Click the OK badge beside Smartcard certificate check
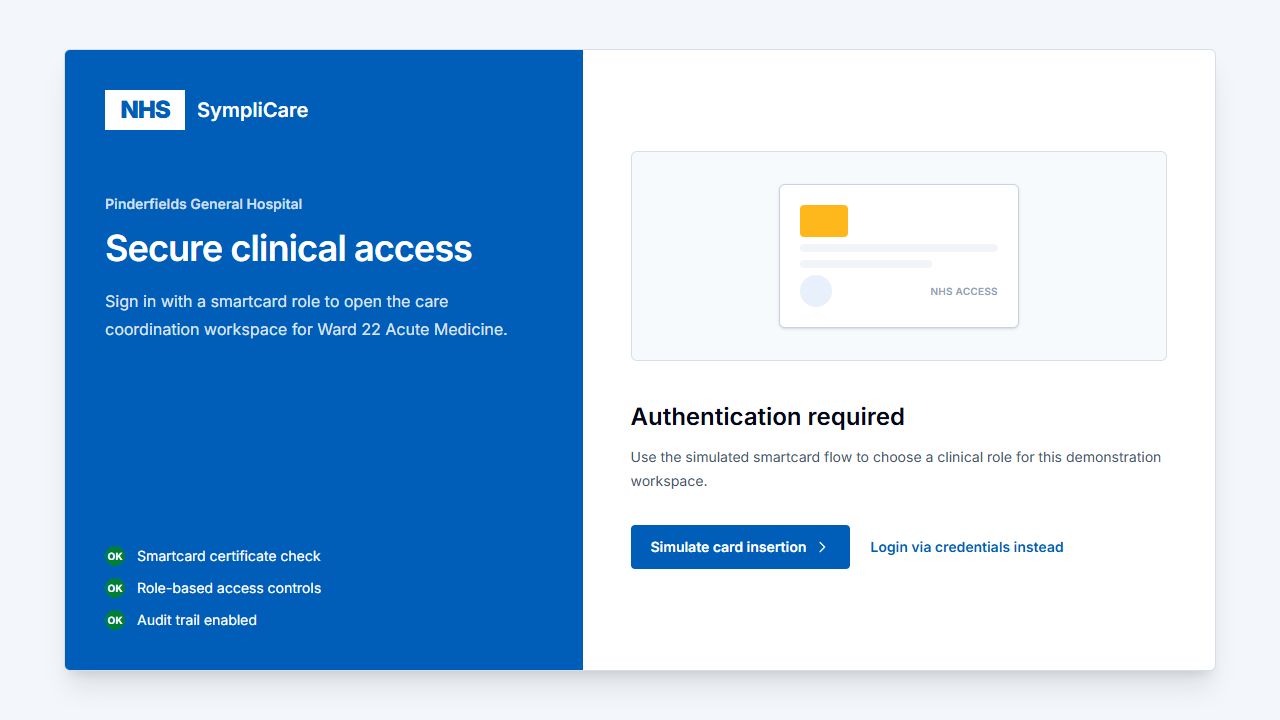The image size is (1280, 720). (x=115, y=556)
